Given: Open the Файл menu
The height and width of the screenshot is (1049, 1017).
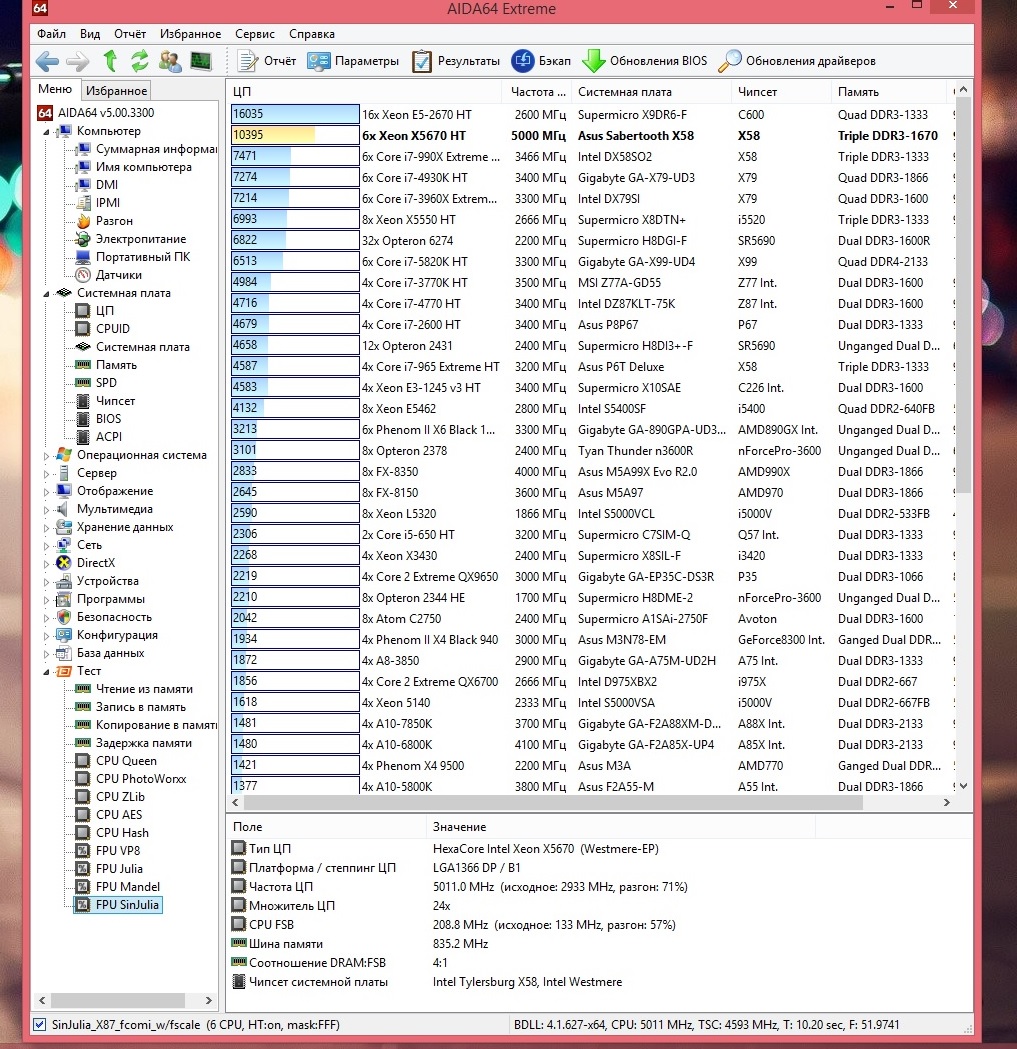Looking at the screenshot, I should (x=51, y=33).
